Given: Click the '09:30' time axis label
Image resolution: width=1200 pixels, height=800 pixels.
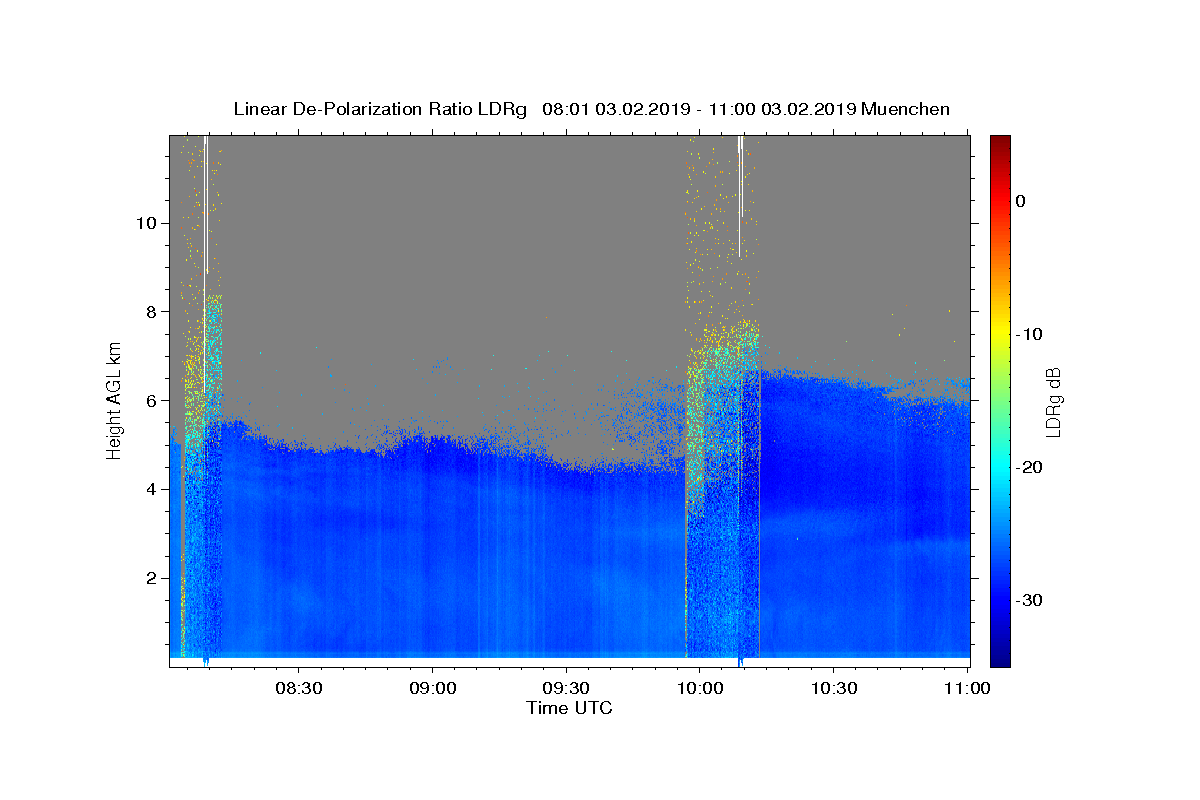Looking at the screenshot, I should pos(566,688).
